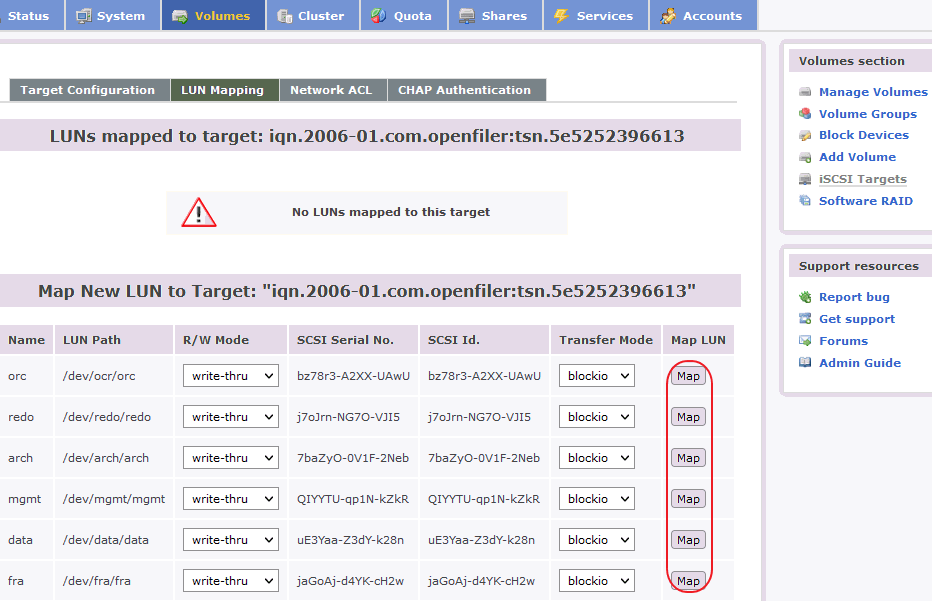Screen dimensions: 932x601
Task: Click the Volumes tab drive icon
Action: pos(180,16)
